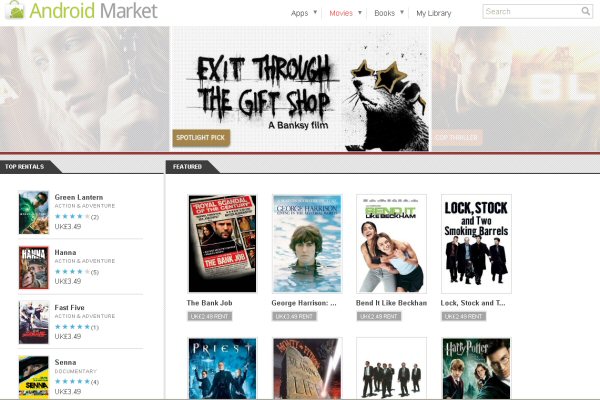The image size is (600, 400).
Task: Open Fast Five poster thumbnail
Action: coord(34,322)
